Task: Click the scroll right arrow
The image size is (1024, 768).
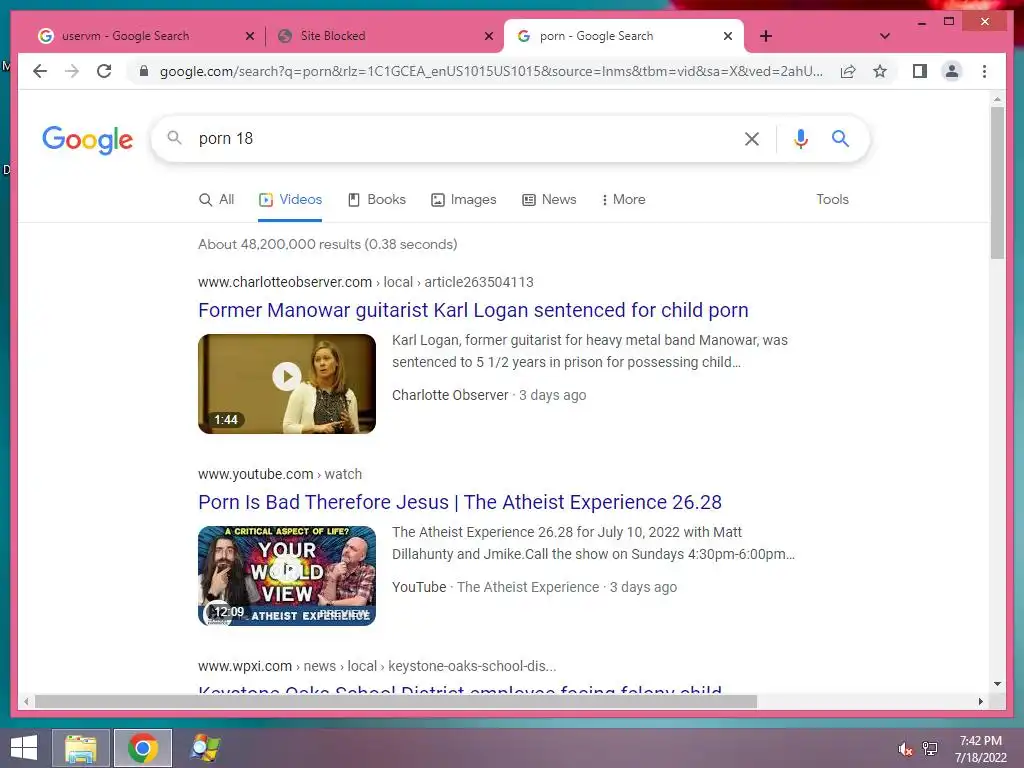Action: 980,702
